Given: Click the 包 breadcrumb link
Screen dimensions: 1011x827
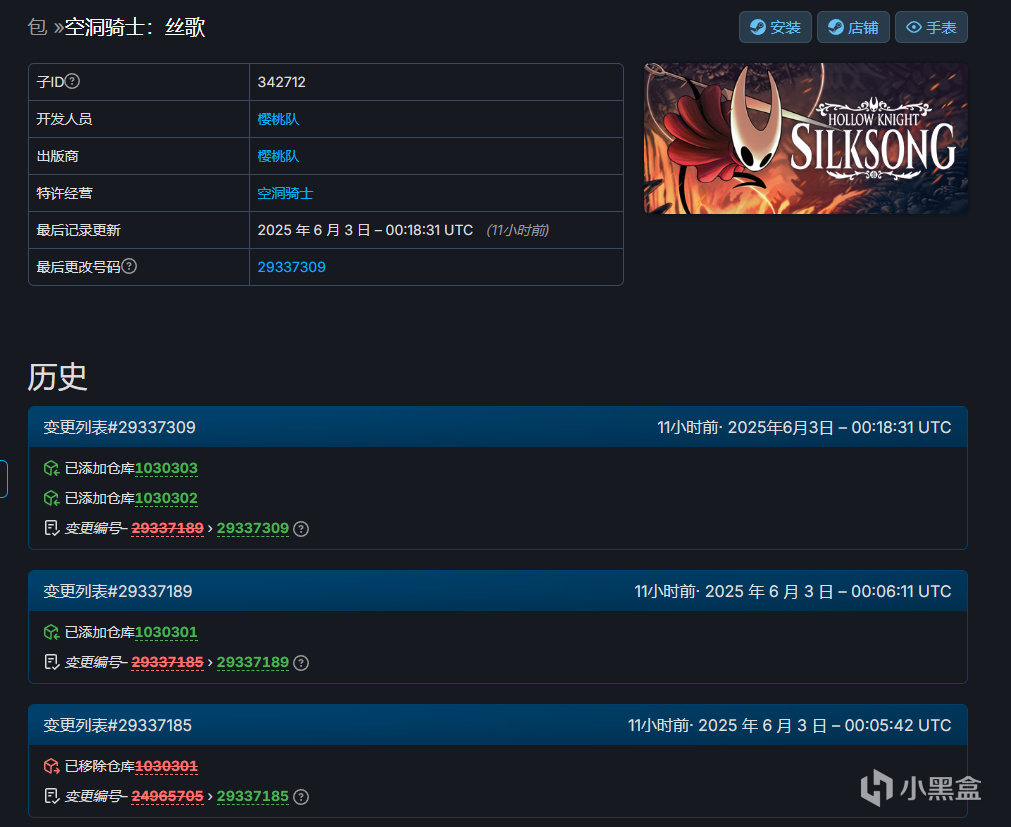Looking at the screenshot, I should pyautogui.click(x=37, y=27).
